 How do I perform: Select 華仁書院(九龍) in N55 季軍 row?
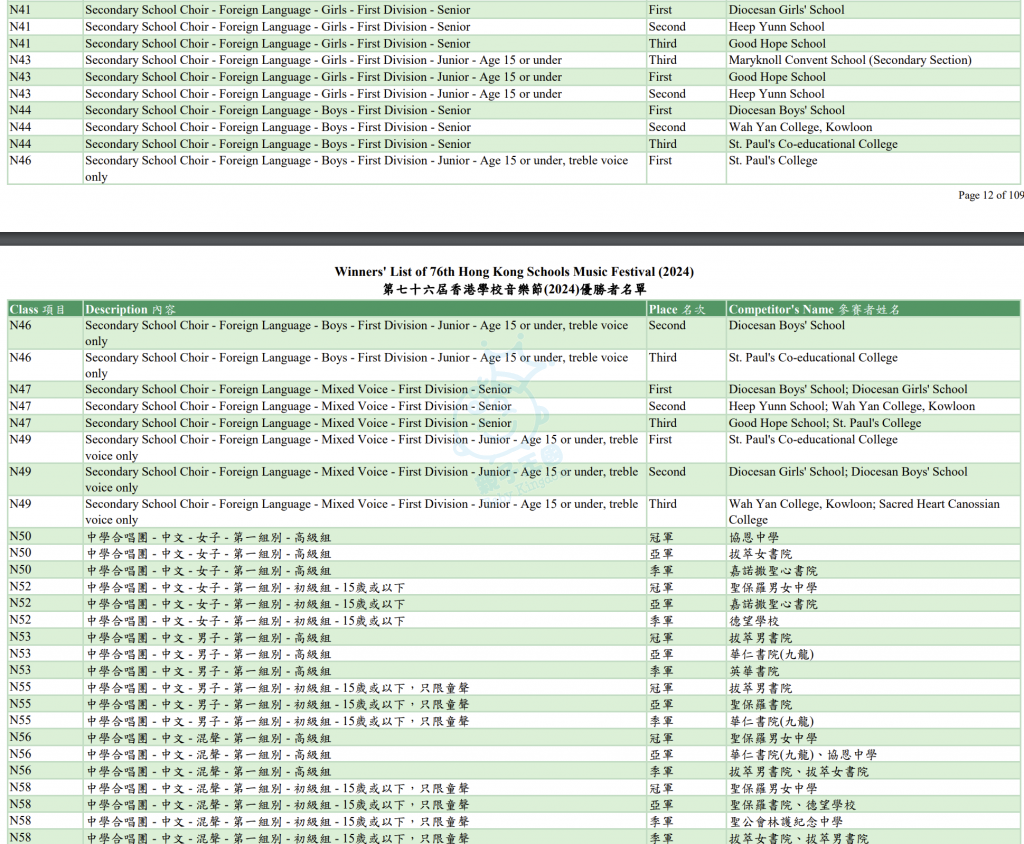point(771,722)
